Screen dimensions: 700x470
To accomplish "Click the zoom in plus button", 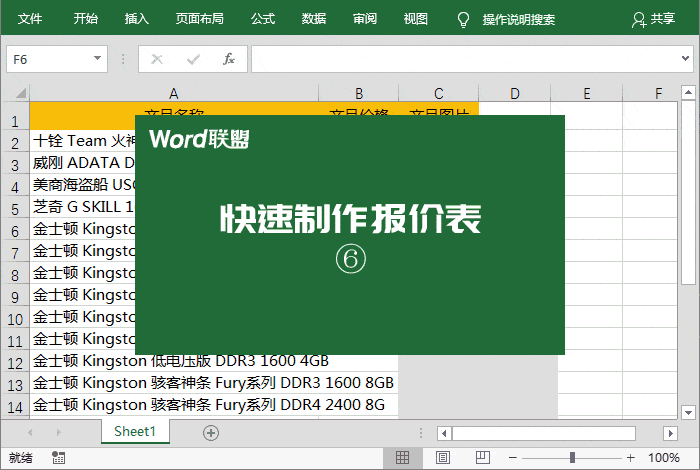I will pos(630,458).
